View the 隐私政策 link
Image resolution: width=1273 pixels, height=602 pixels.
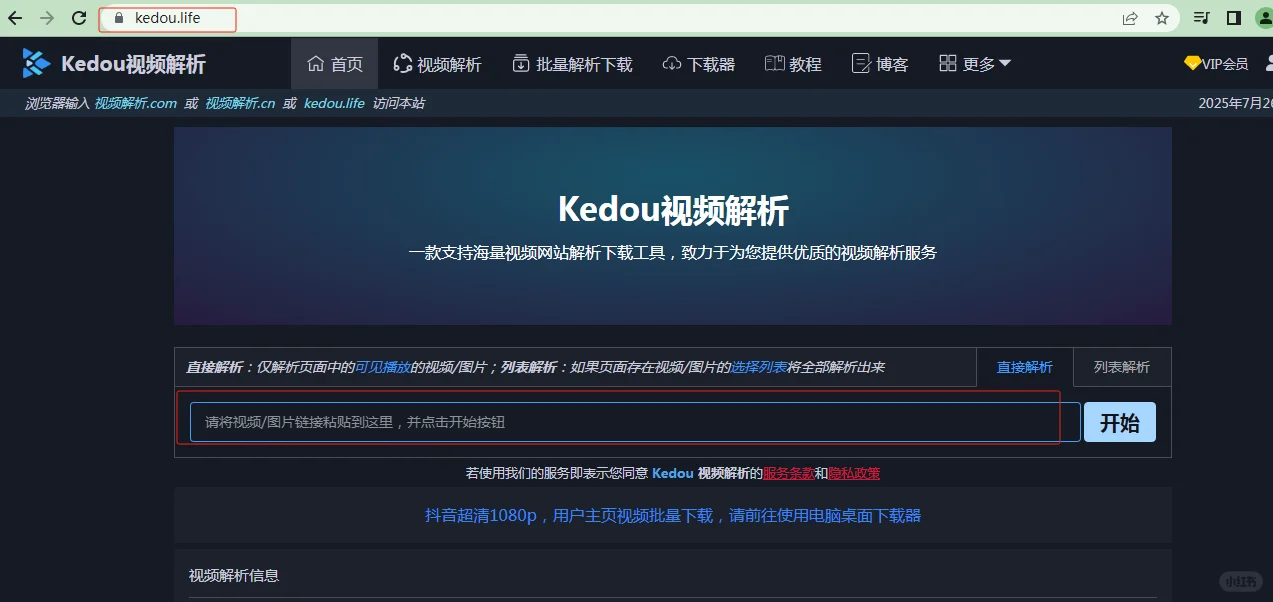coord(855,473)
